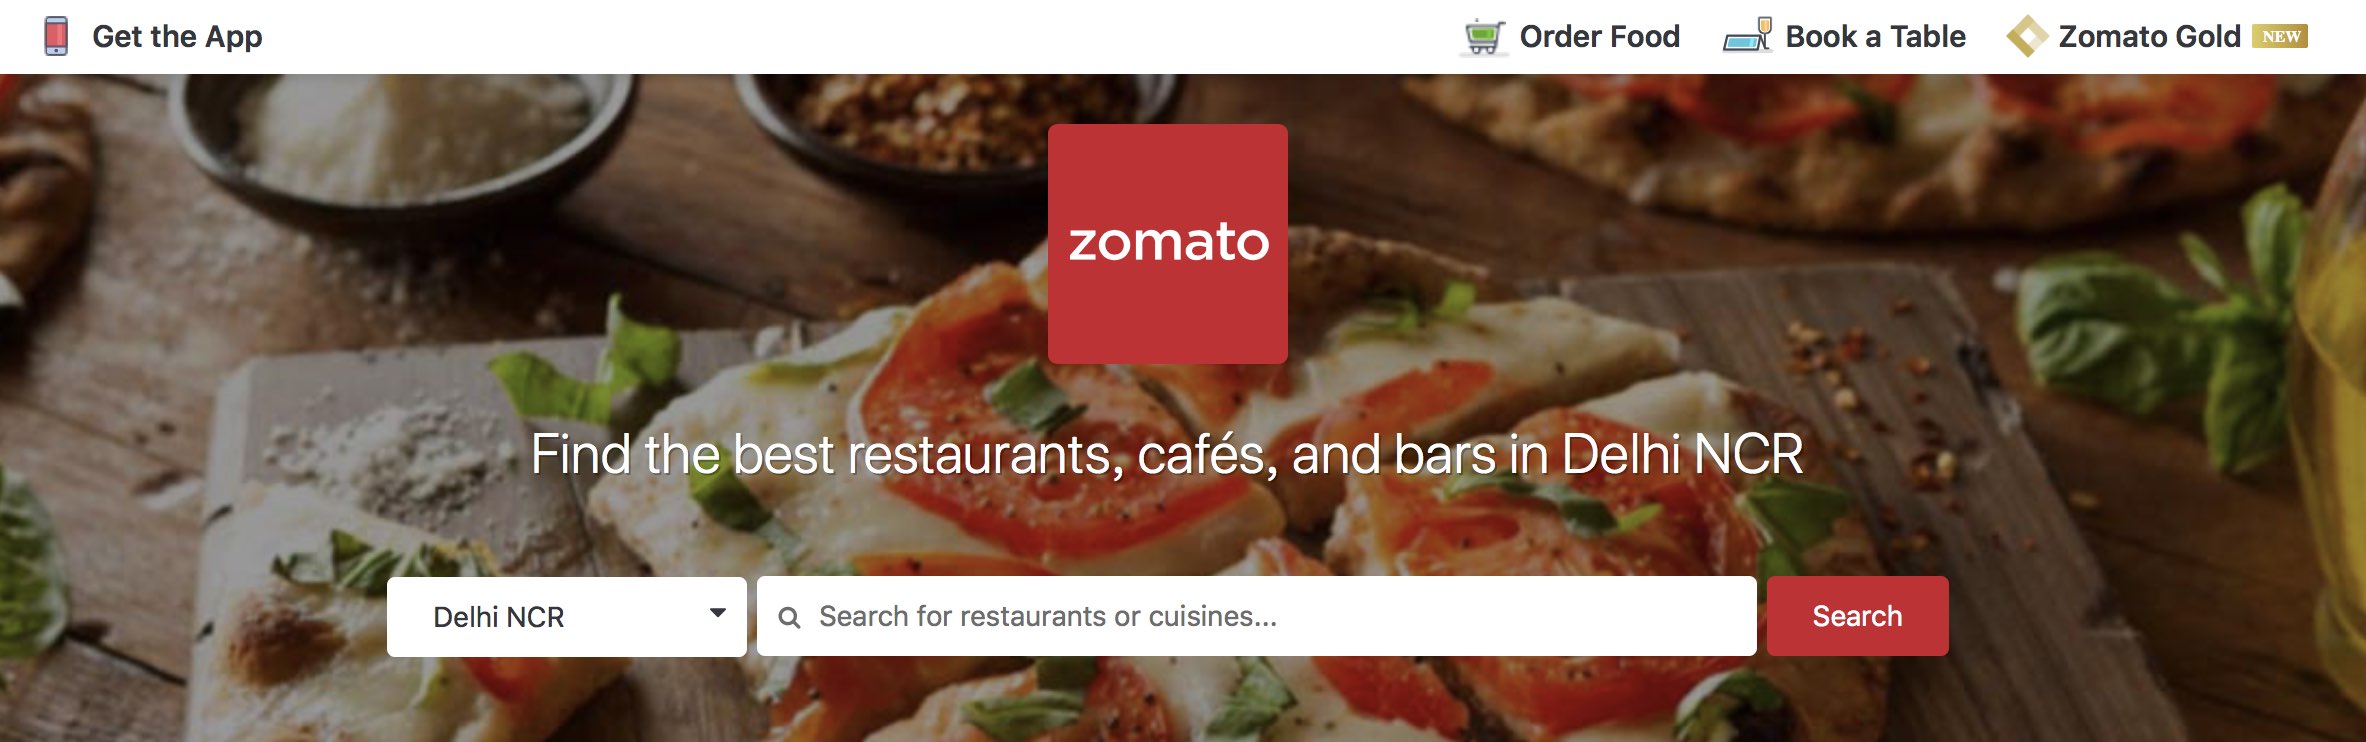Click the Delhi NCR text in the selector
The width and height of the screenshot is (2366, 742).
click(498, 617)
